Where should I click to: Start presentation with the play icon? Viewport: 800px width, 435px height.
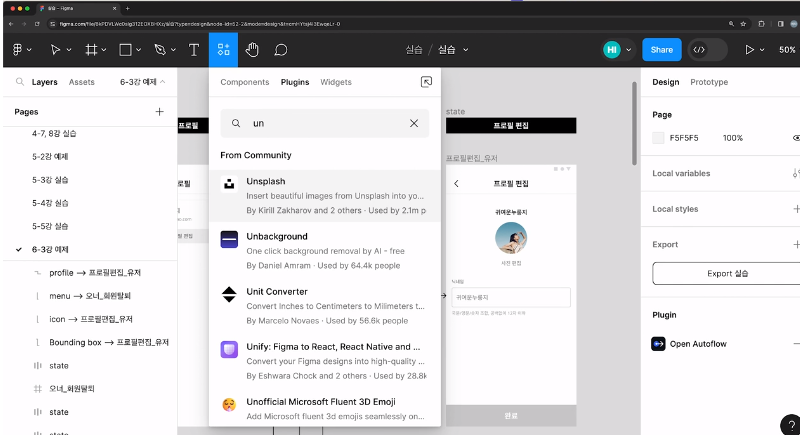pos(749,49)
